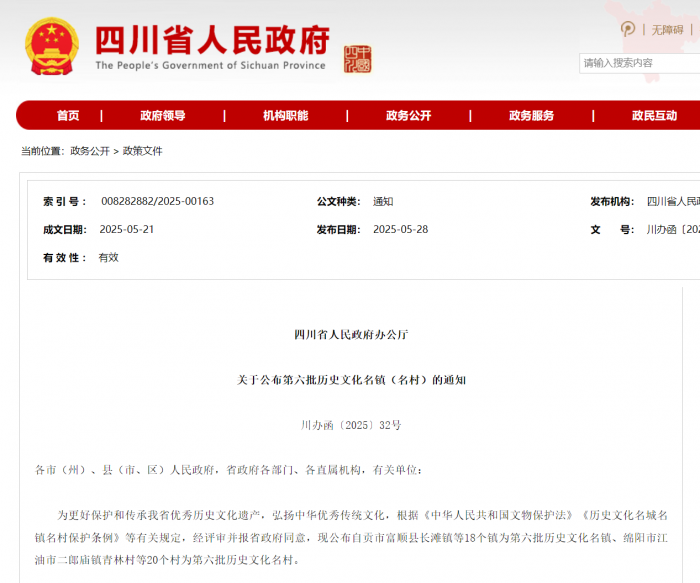Click the national emblem logo
The image size is (700, 583).
click(52, 46)
